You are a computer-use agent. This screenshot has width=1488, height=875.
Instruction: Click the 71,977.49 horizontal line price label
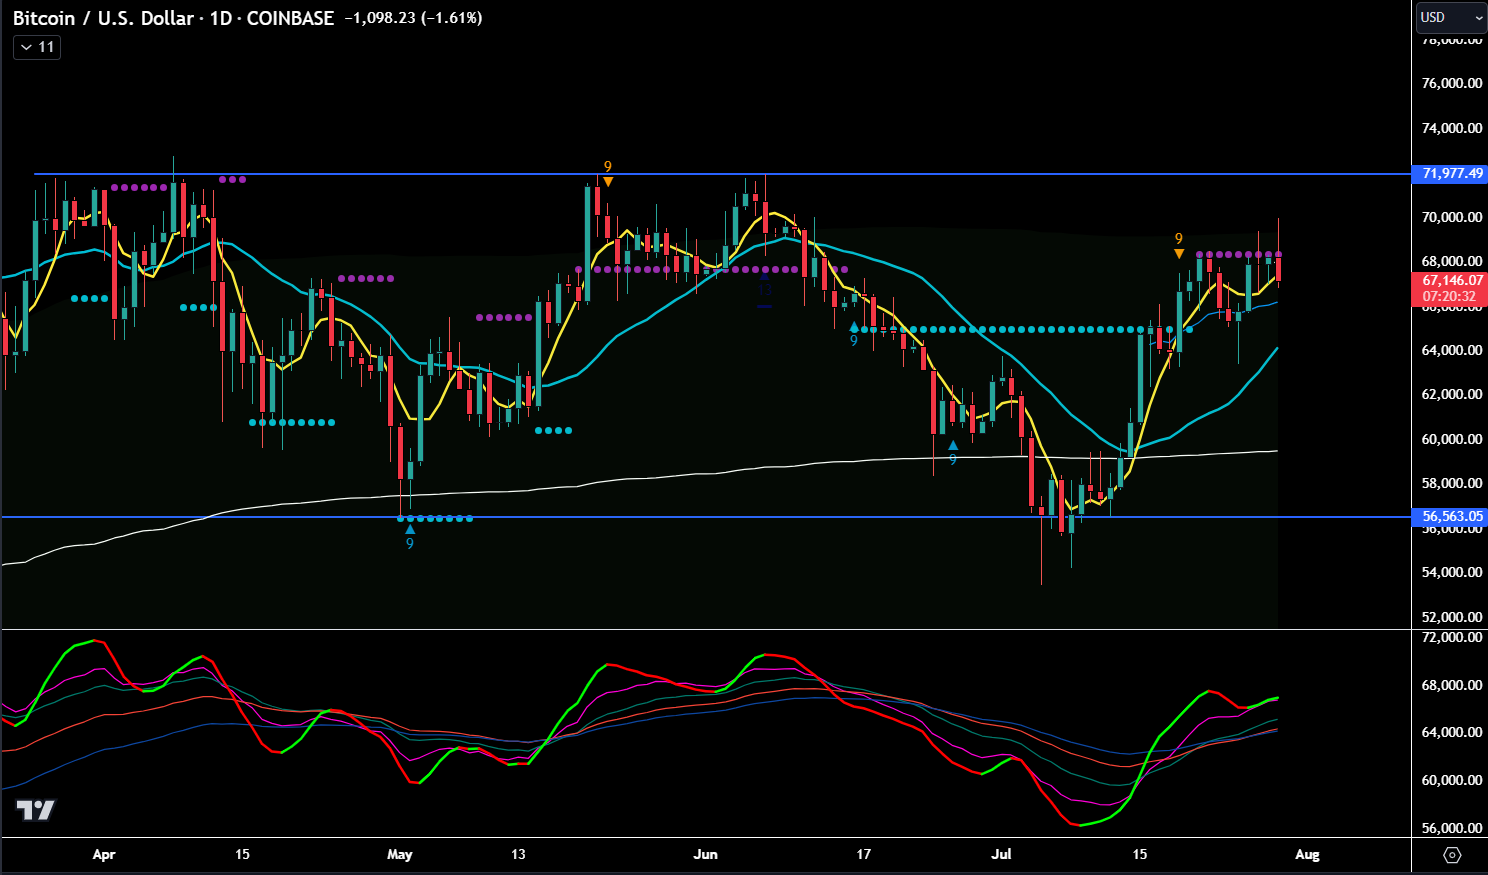click(x=1451, y=174)
